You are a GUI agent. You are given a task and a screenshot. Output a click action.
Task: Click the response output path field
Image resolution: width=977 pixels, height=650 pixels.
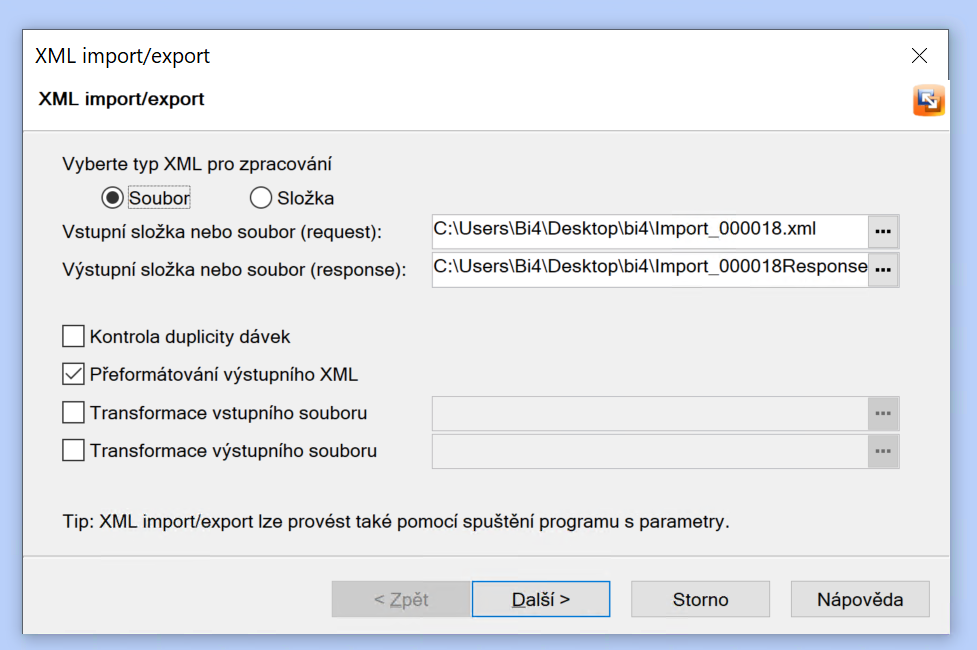648,268
